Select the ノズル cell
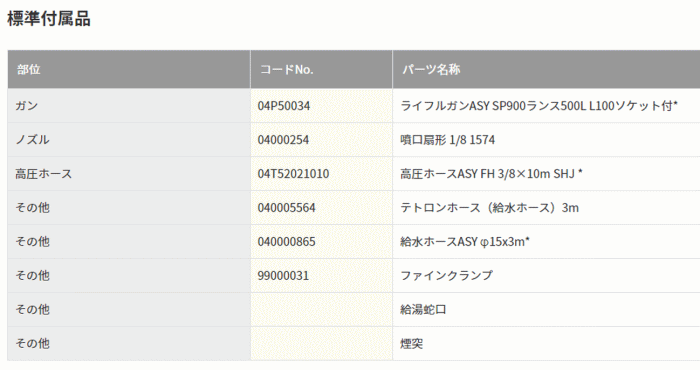 tap(129, 140)
